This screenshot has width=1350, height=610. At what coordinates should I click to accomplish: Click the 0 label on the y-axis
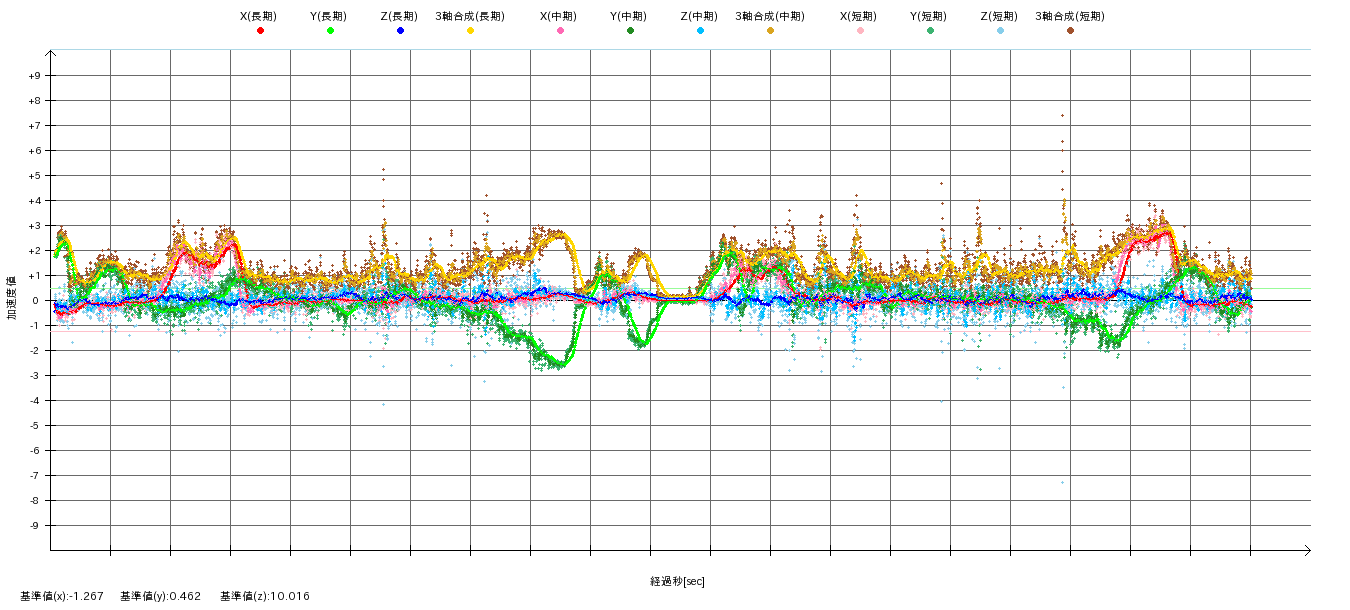click(36, 301)
